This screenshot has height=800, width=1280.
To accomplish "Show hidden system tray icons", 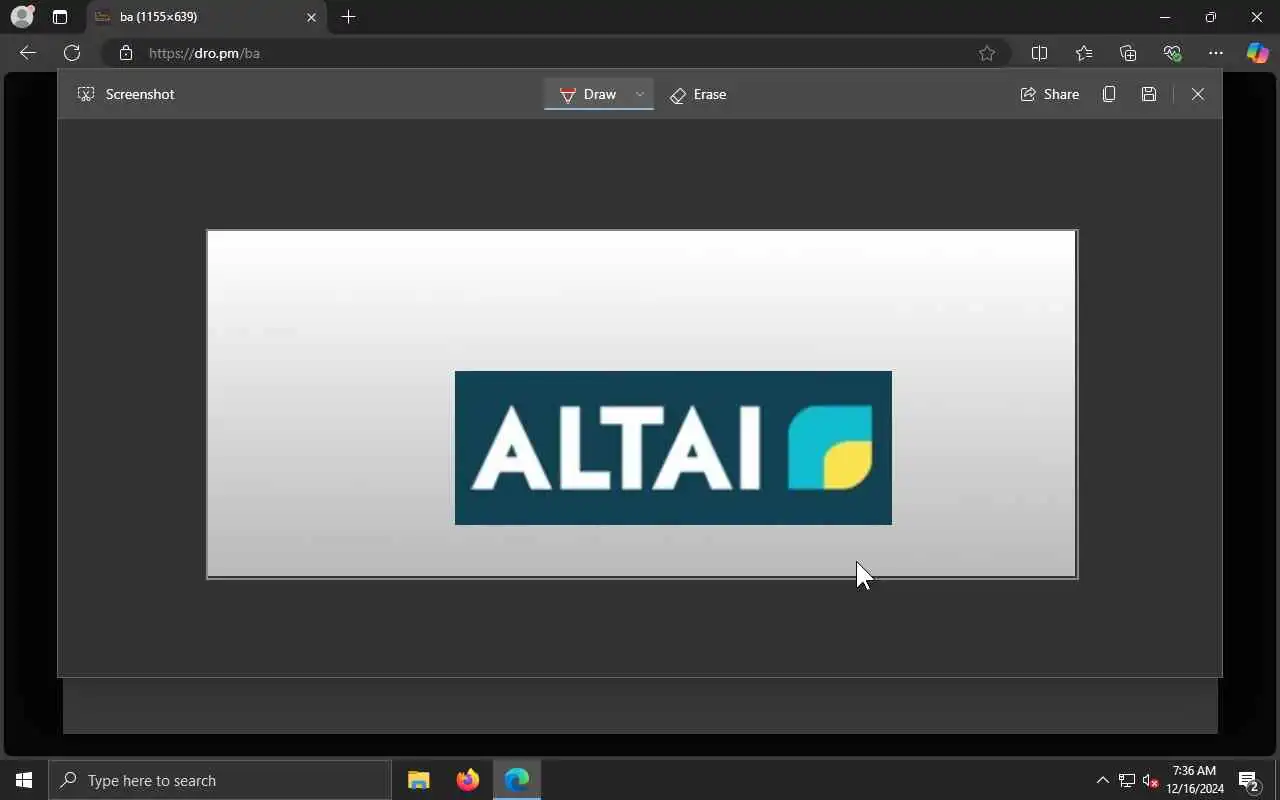I will [x=1103, y=780].
